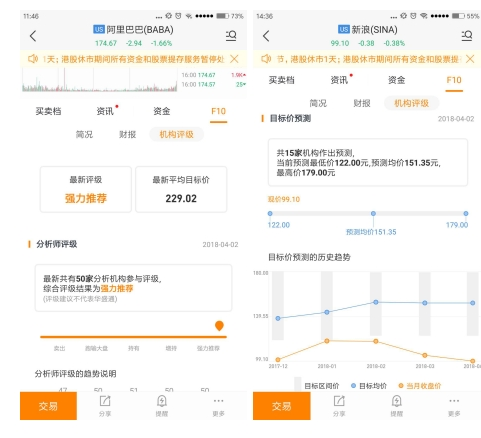Go back from the BABA (阿里巴巴) screen
481x438 pixels.
pyautogui.click(x=33, y=36)
